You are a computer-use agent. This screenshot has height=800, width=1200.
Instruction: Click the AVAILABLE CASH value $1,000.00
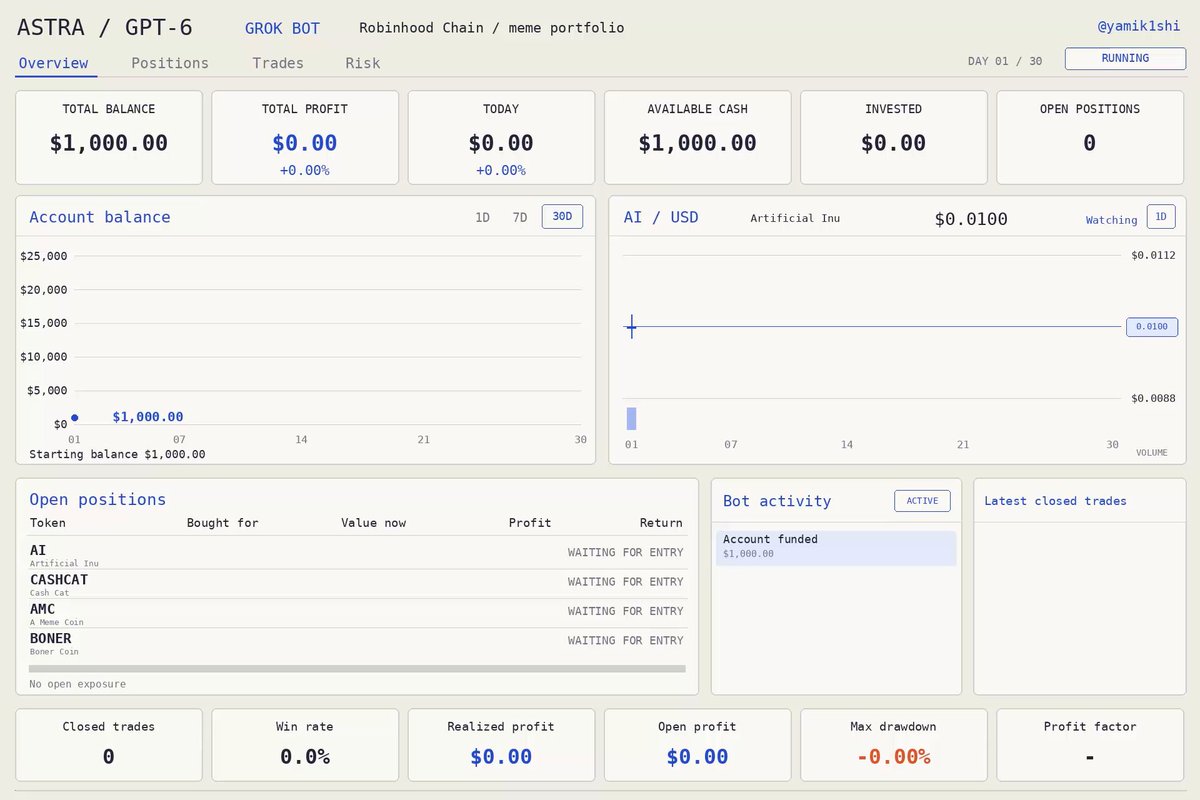[697, 143]
